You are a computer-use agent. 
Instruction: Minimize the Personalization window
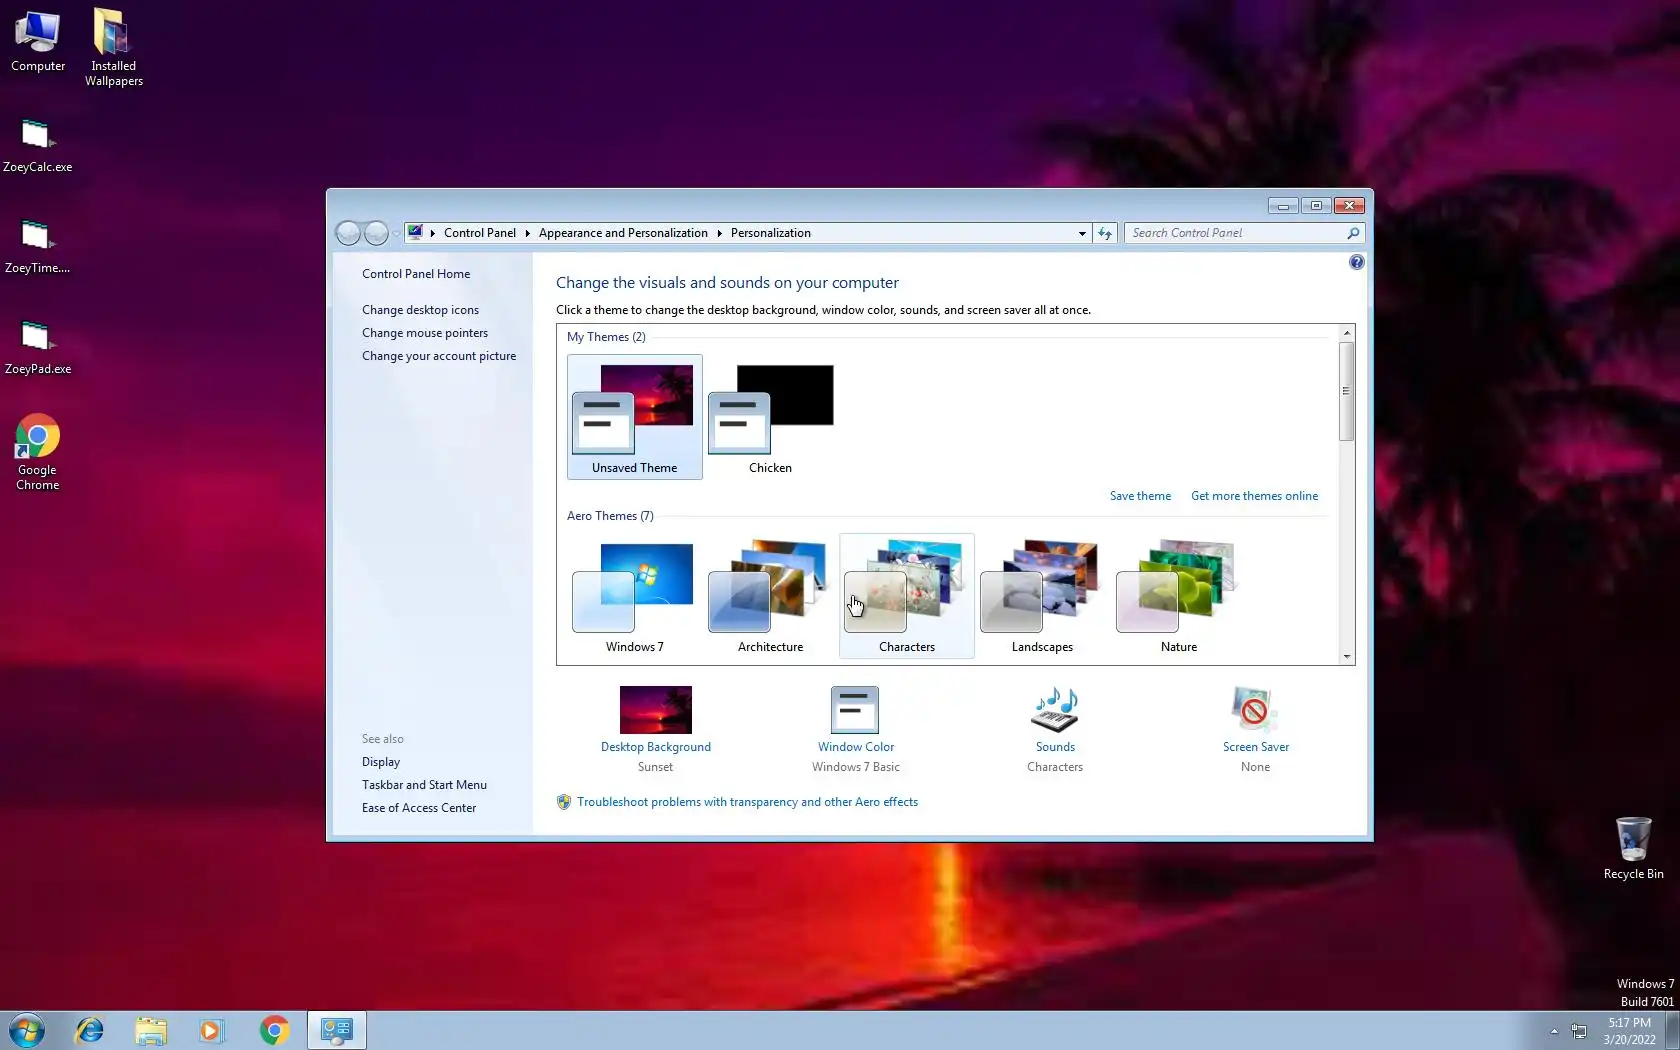coord(1283,206)
